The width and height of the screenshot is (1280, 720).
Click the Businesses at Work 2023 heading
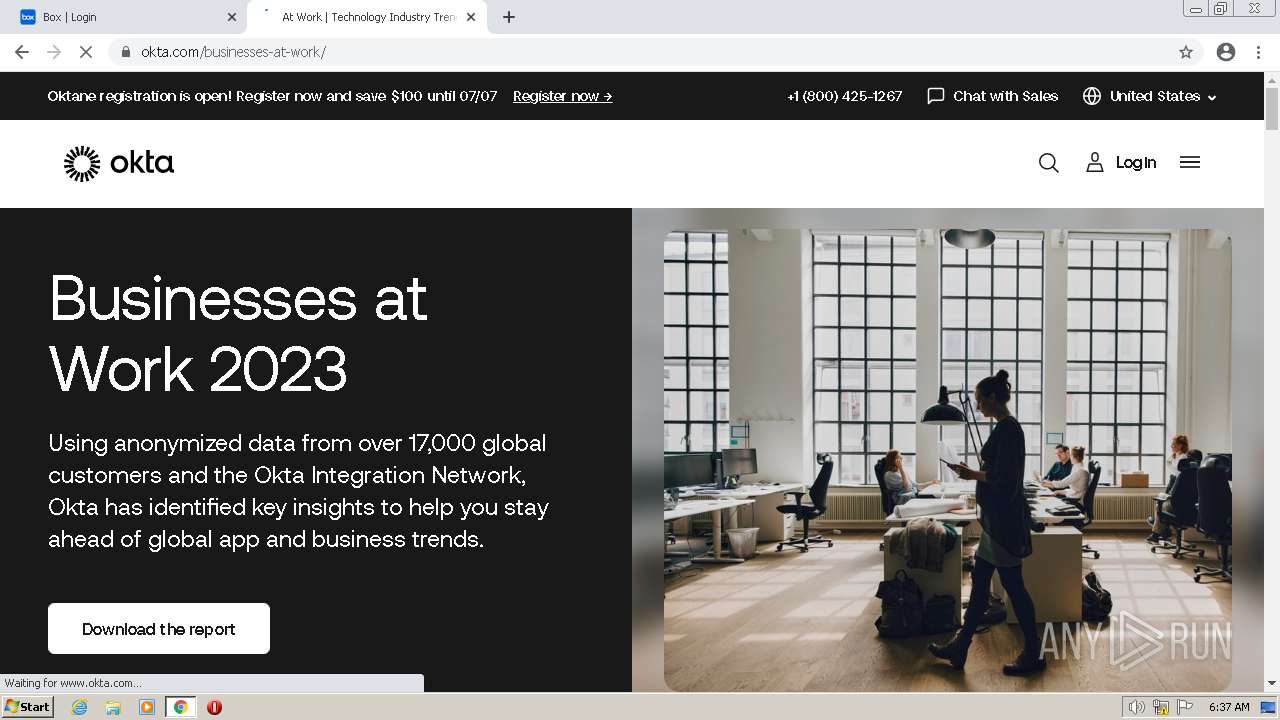click(238, 333)
